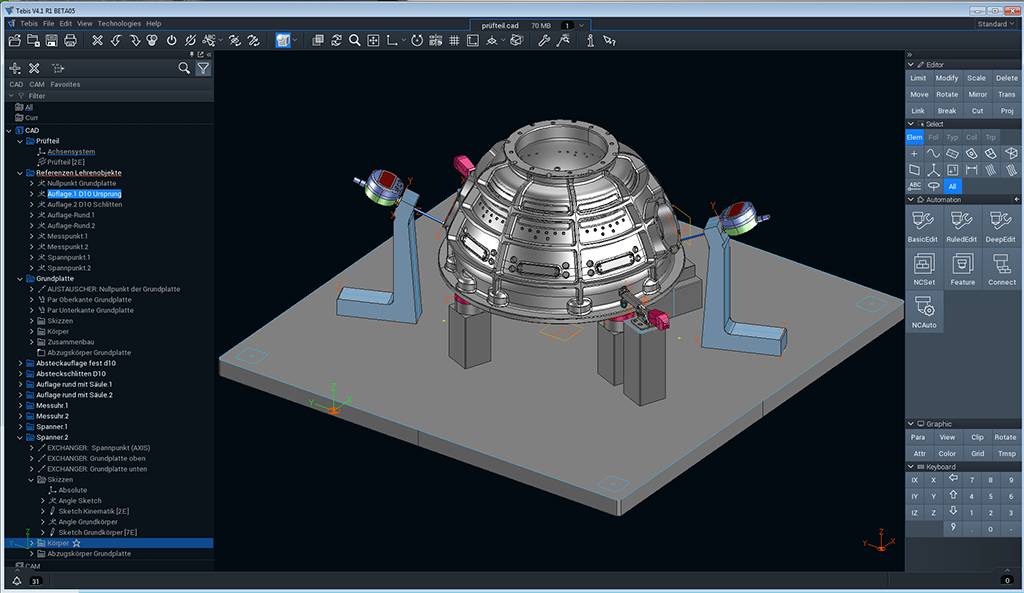1024x593 pixels.
Task: Click the Scale editor button
Action: click(x=976, y=78)
